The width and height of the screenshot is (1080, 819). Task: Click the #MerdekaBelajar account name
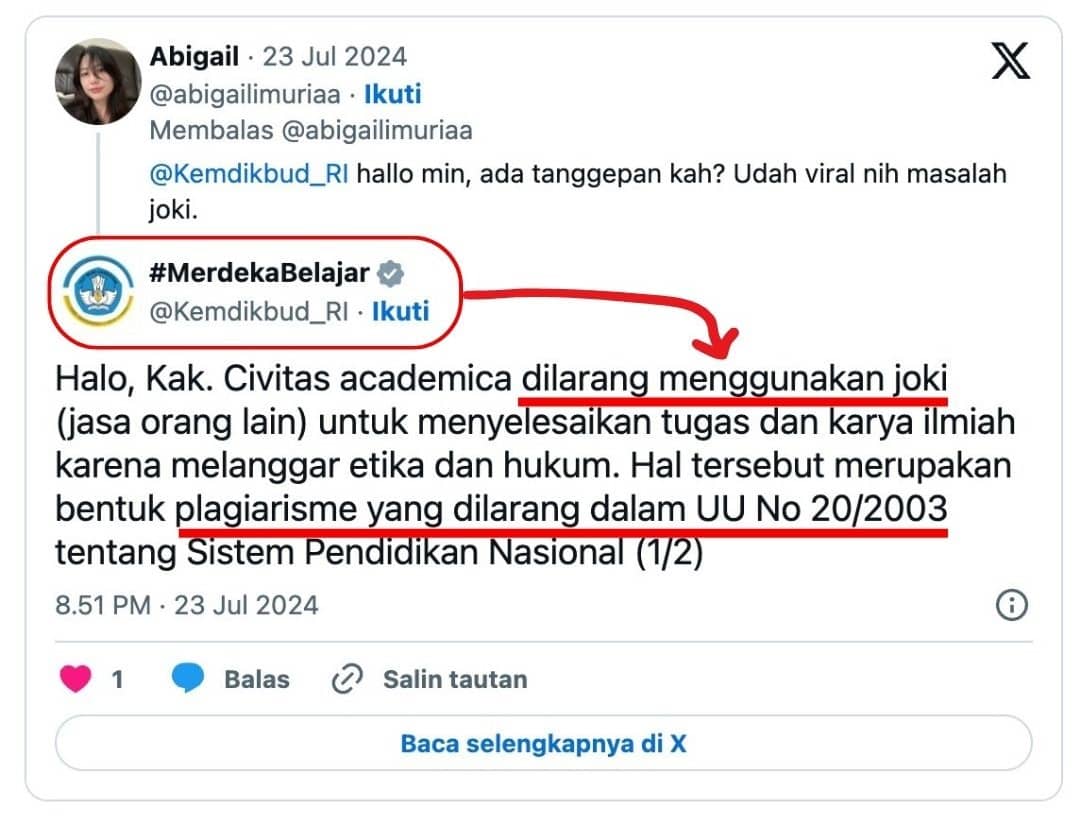coord(259,273)
